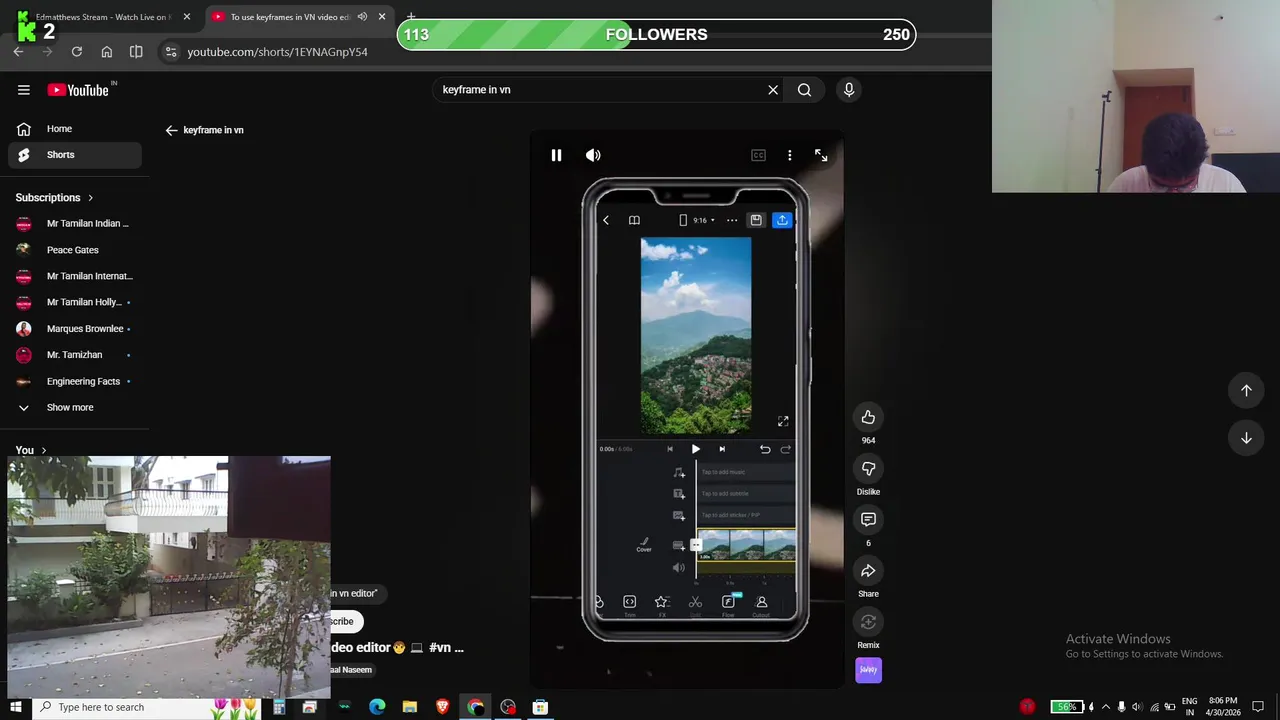Expand the Subscriptions section chevron
Viewport: 1280px width, 720px height.
pyautogui.click(x=90, y=198)
